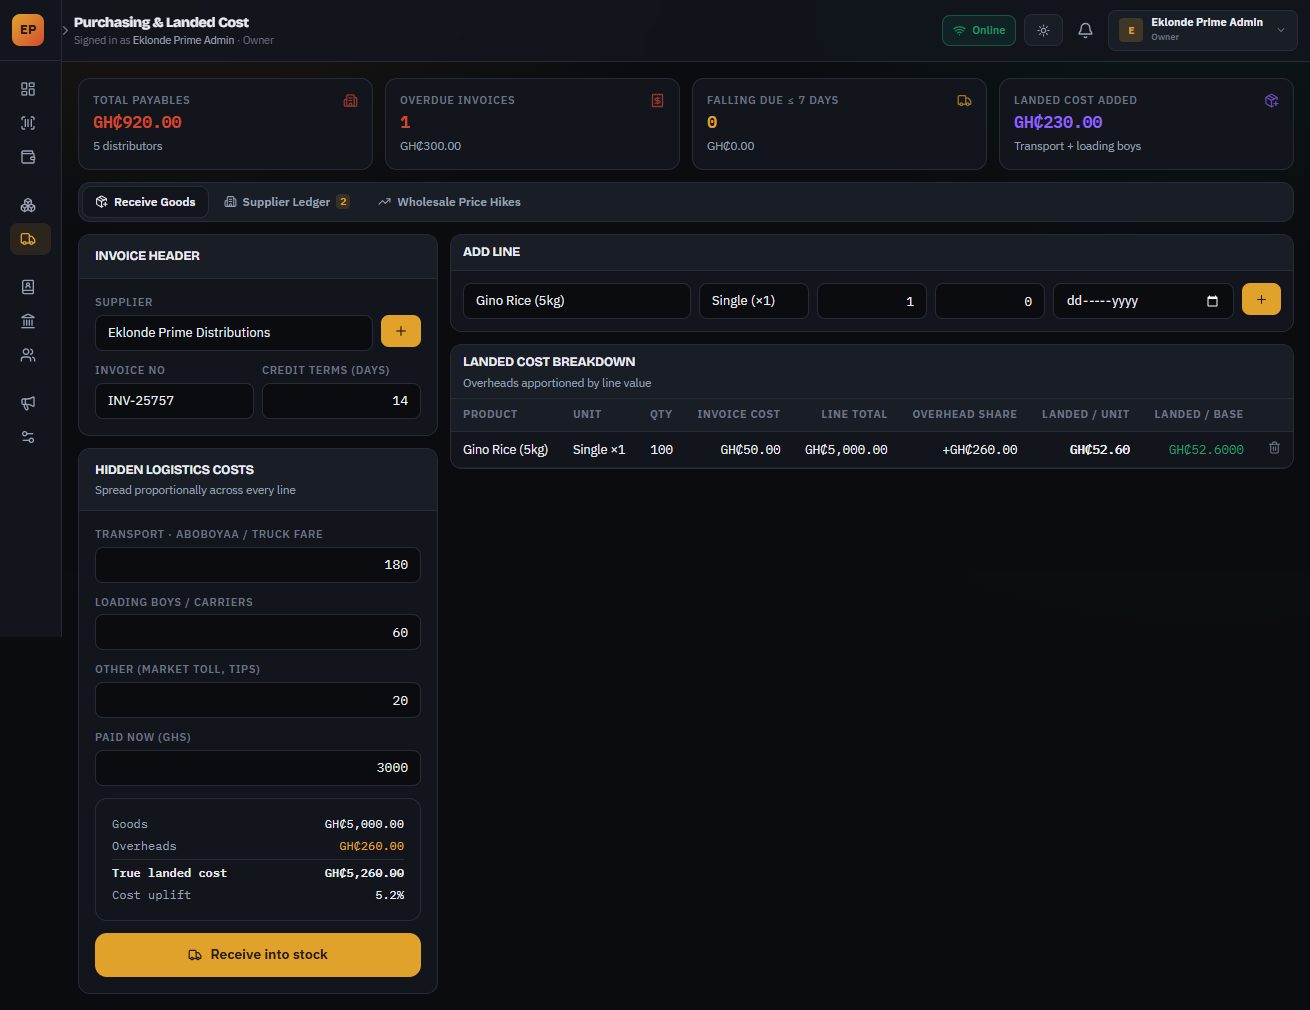Click the Overdue Invoices card icon
The image size is (1310, 1010).
657,100
